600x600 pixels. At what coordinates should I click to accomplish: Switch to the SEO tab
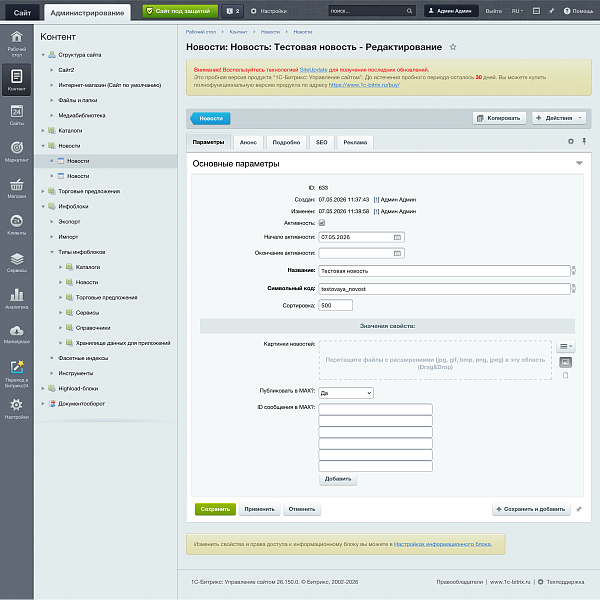point(321,142)
